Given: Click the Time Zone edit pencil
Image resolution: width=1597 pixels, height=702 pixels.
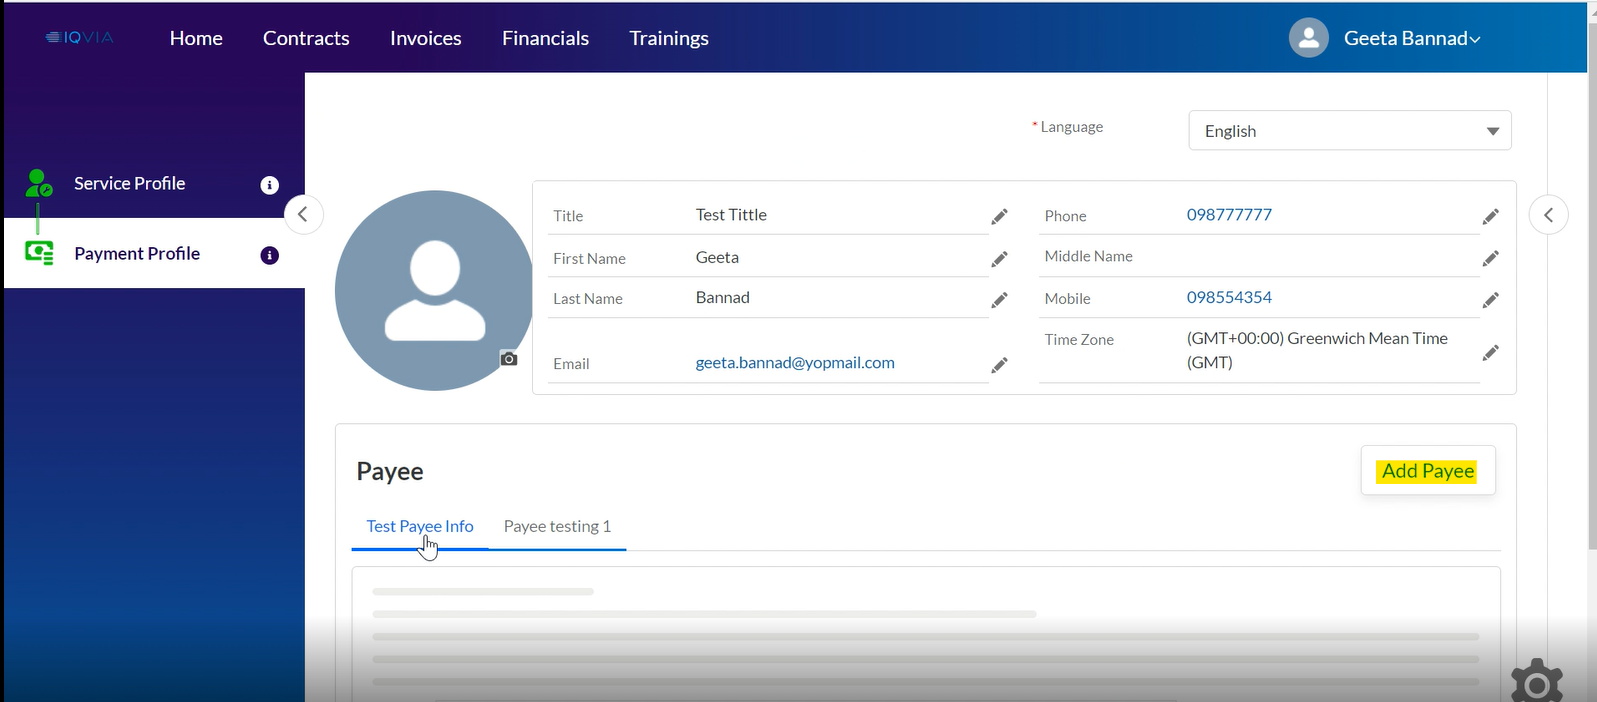Looking at the screenshot, I should 1490,353.
